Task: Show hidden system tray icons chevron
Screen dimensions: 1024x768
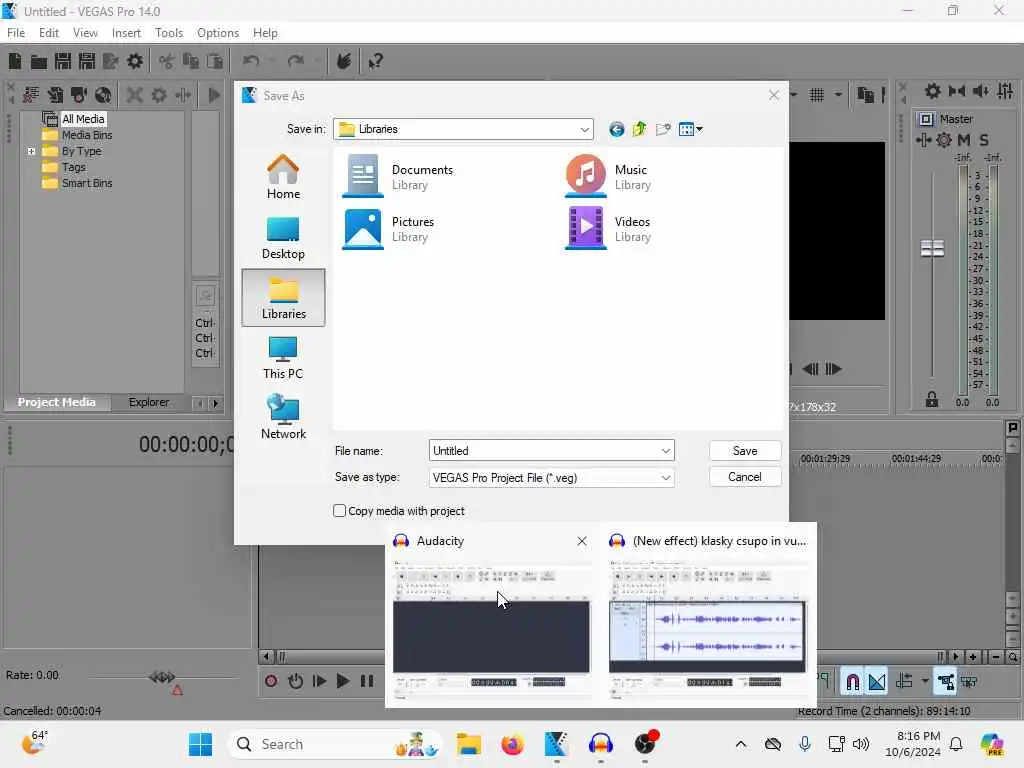Action: 741,744
